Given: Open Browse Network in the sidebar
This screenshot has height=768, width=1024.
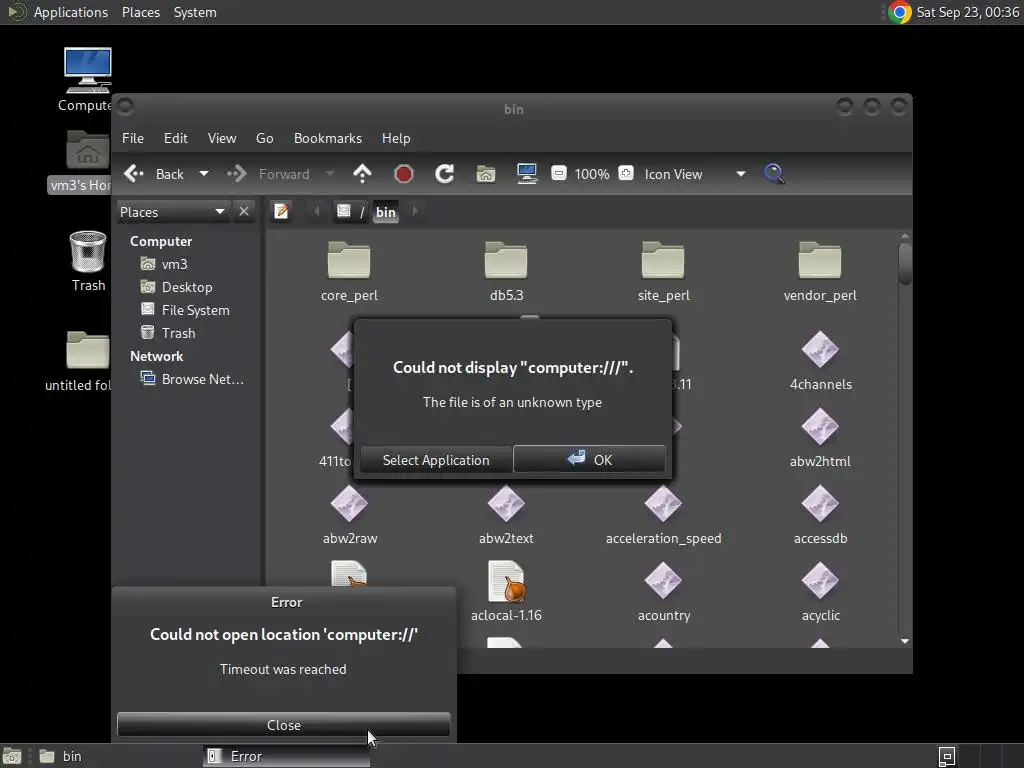Looking at the screenshot, I should point(193,379).
